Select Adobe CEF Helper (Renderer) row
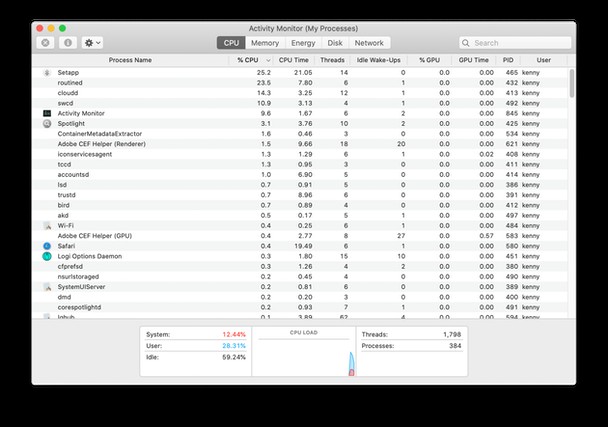The height and width of the screenshot is (427, 608). pyautogui.click(x=300, y=144)
